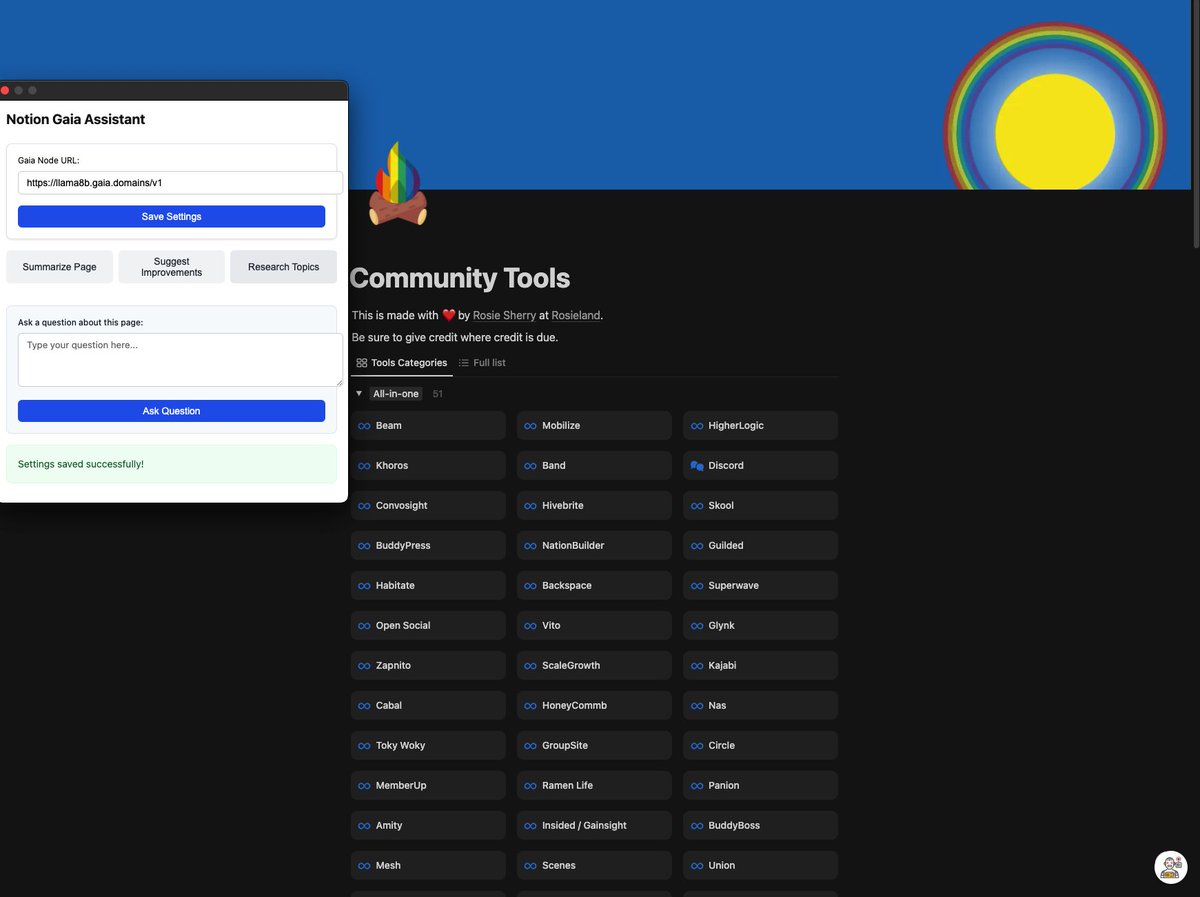Click the link icon beside Skool
Image resolution: width=1200 pixels, height=897 pixels.
(697, 505)
